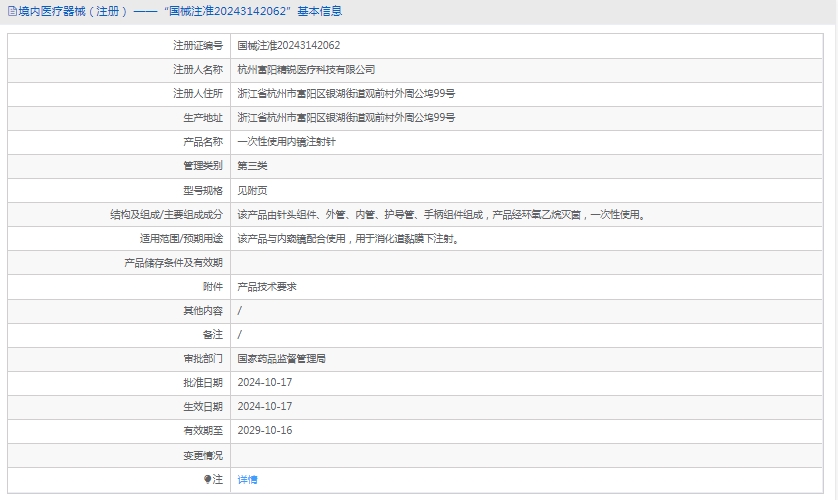838x500 pixels.
Task: Click the registrant address in 注册人住所 row
Action: pyautogui.click(x=346, y=94)
